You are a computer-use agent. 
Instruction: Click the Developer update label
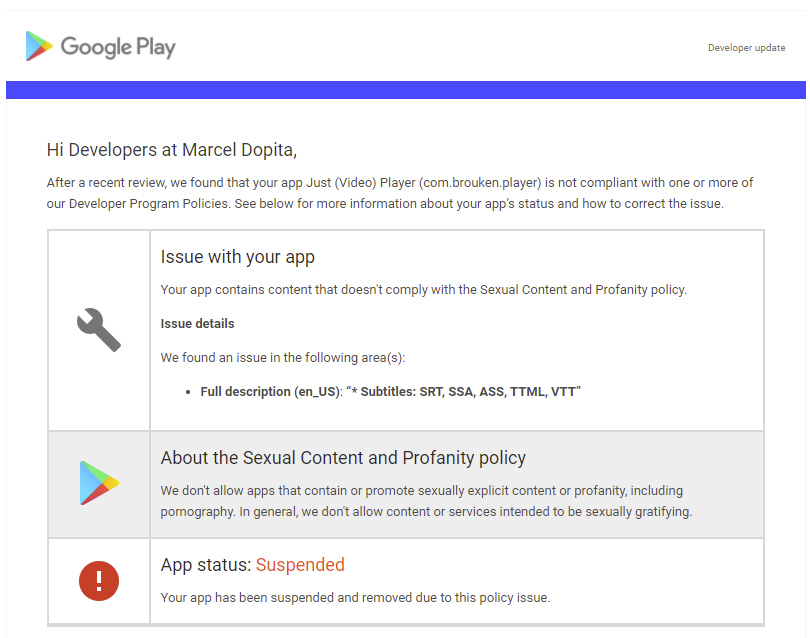[x=746, y=48]
